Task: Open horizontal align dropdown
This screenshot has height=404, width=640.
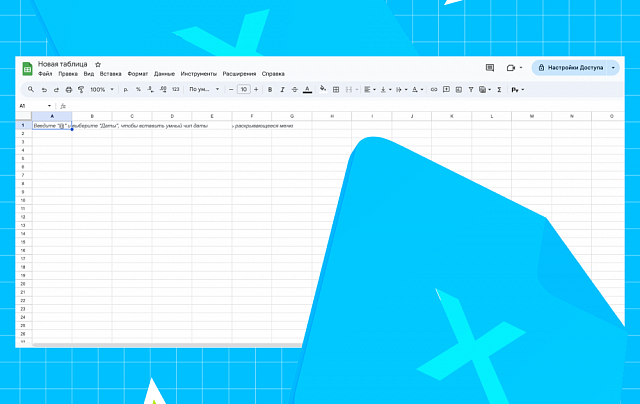Action: [x=370, y=90]
